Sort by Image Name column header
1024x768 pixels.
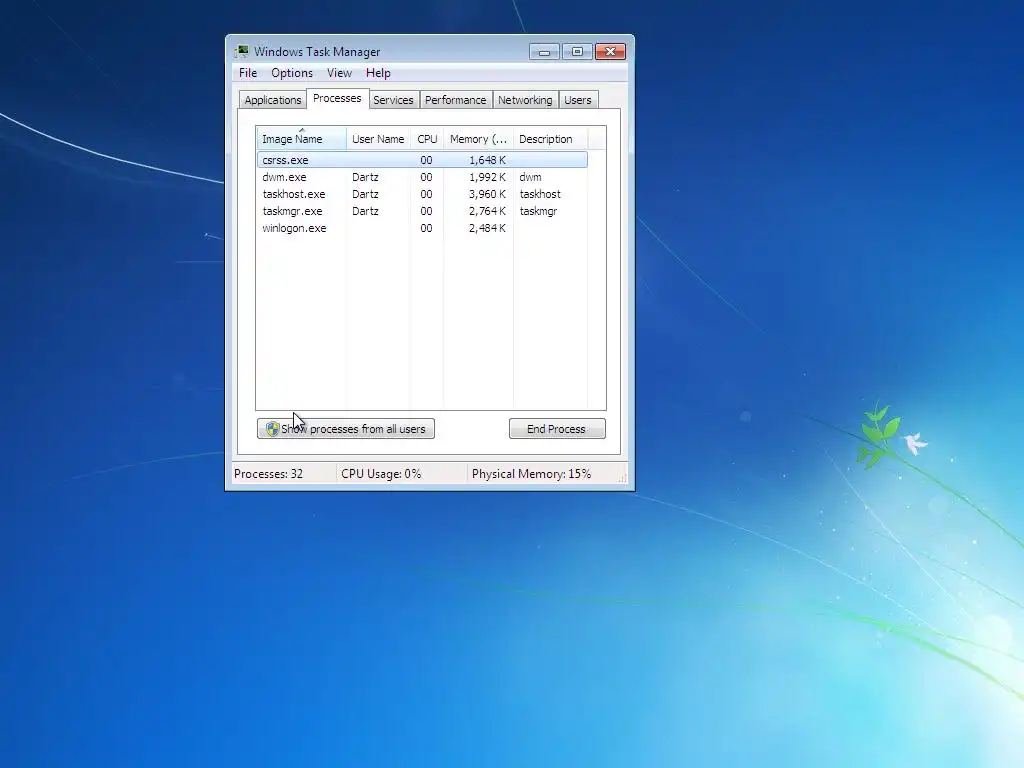click(301, 139)
